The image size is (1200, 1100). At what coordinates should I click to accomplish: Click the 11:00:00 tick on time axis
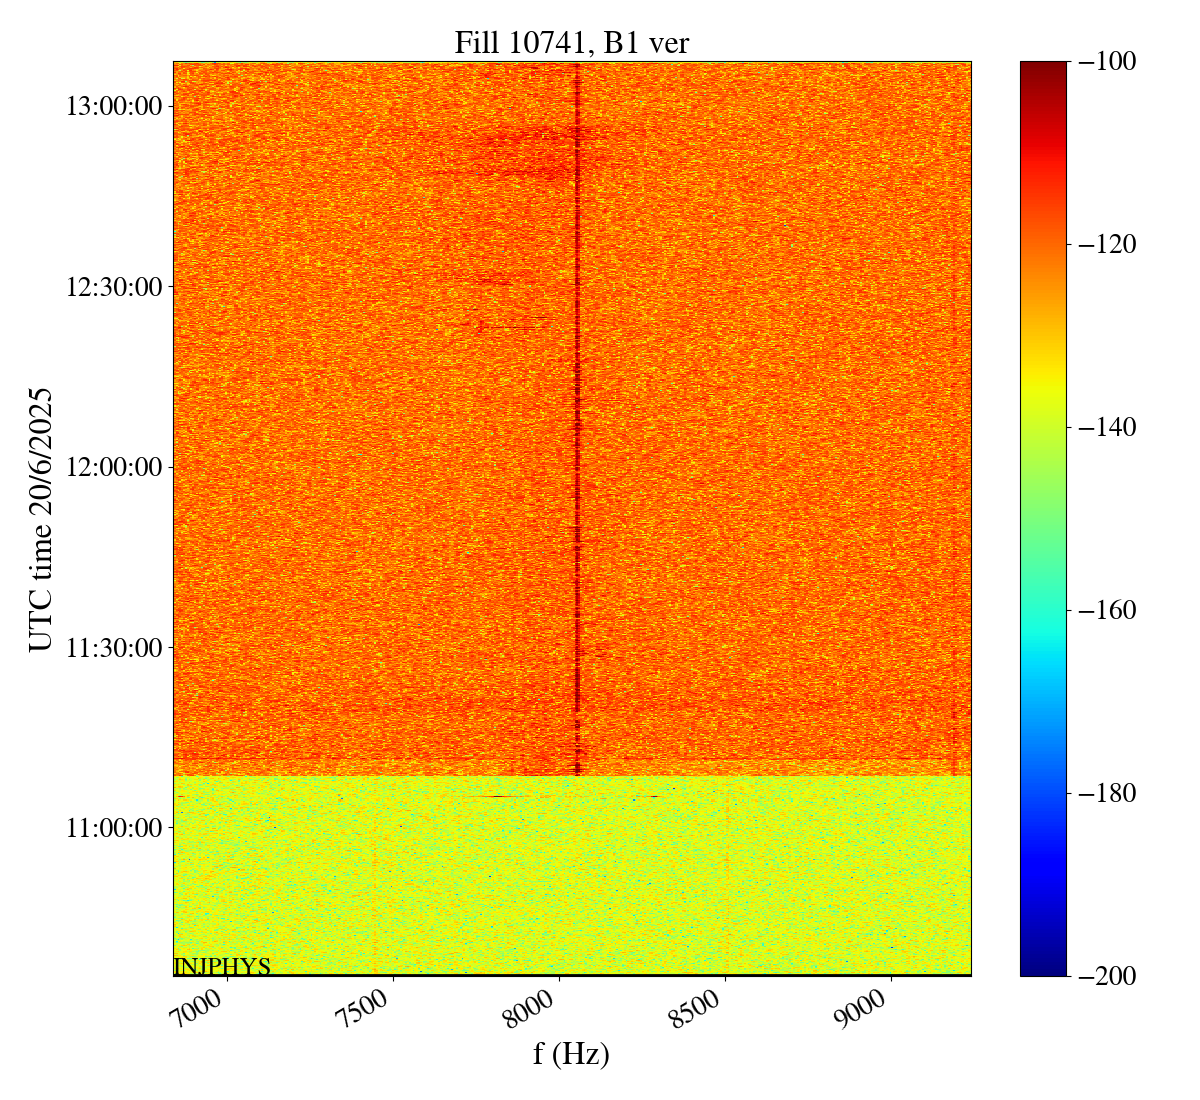113,828
